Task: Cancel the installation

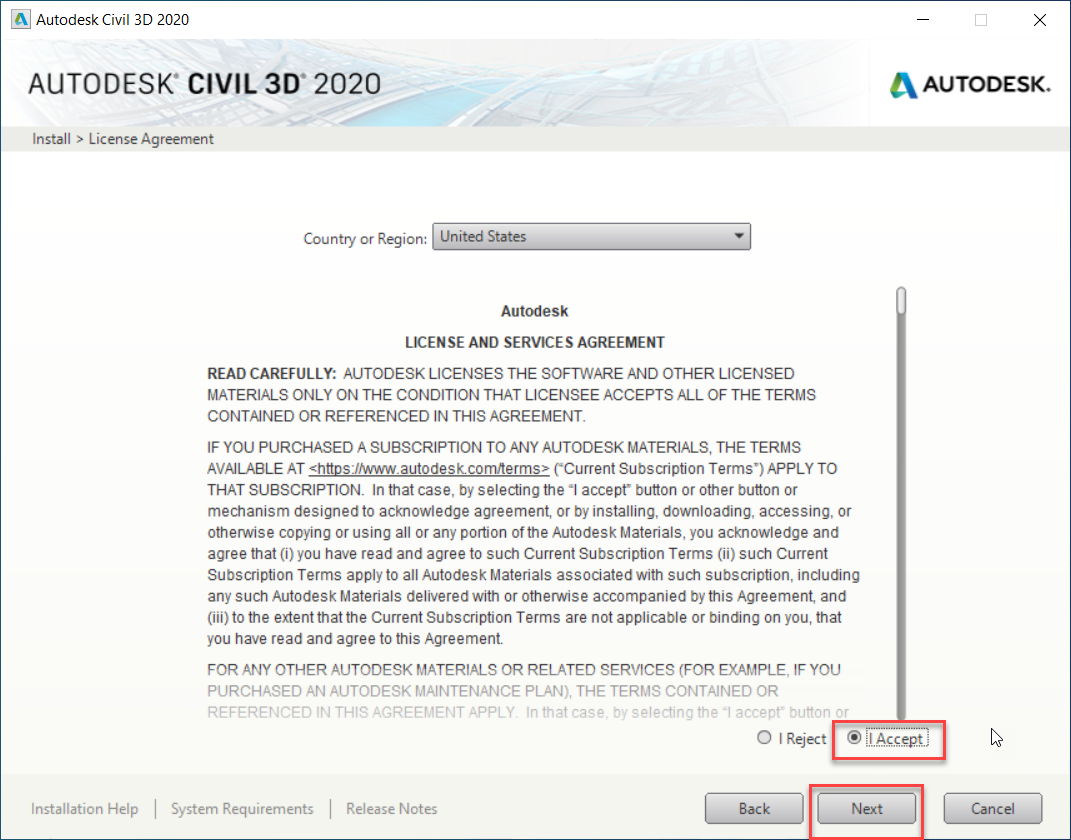Action: tap(992, 808)
